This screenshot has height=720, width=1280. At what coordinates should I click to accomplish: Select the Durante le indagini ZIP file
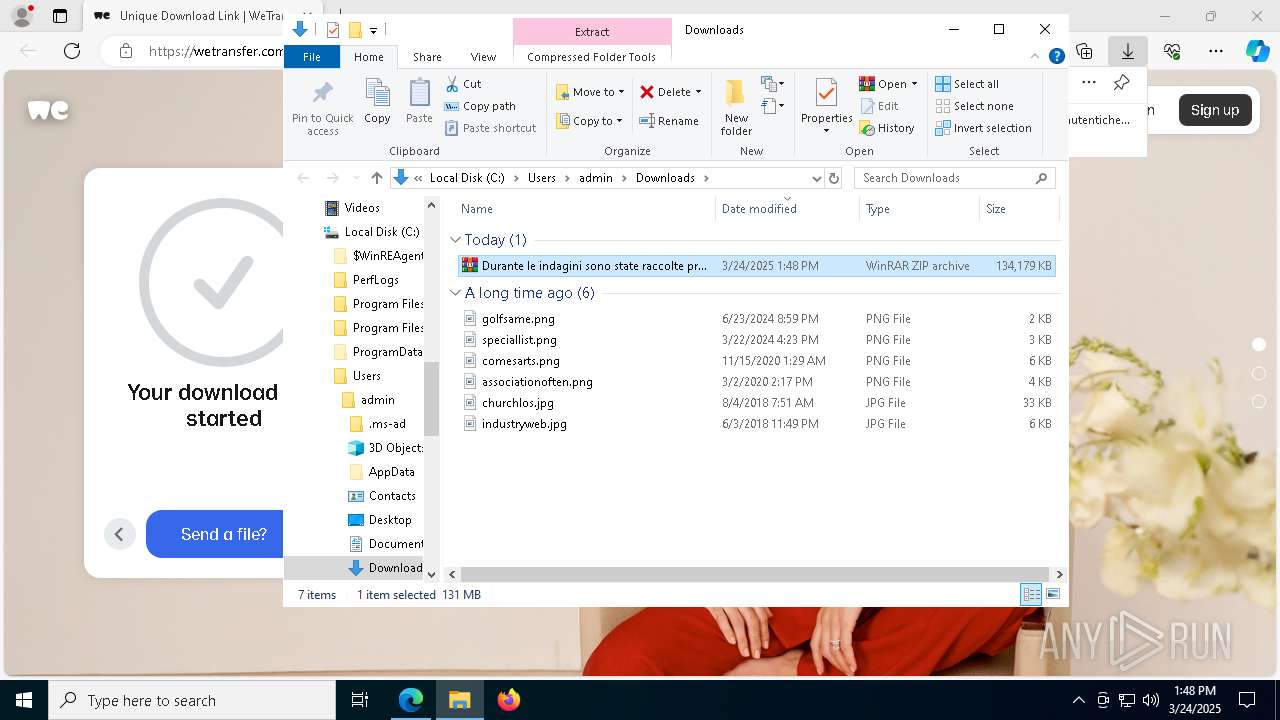[756, 266]
